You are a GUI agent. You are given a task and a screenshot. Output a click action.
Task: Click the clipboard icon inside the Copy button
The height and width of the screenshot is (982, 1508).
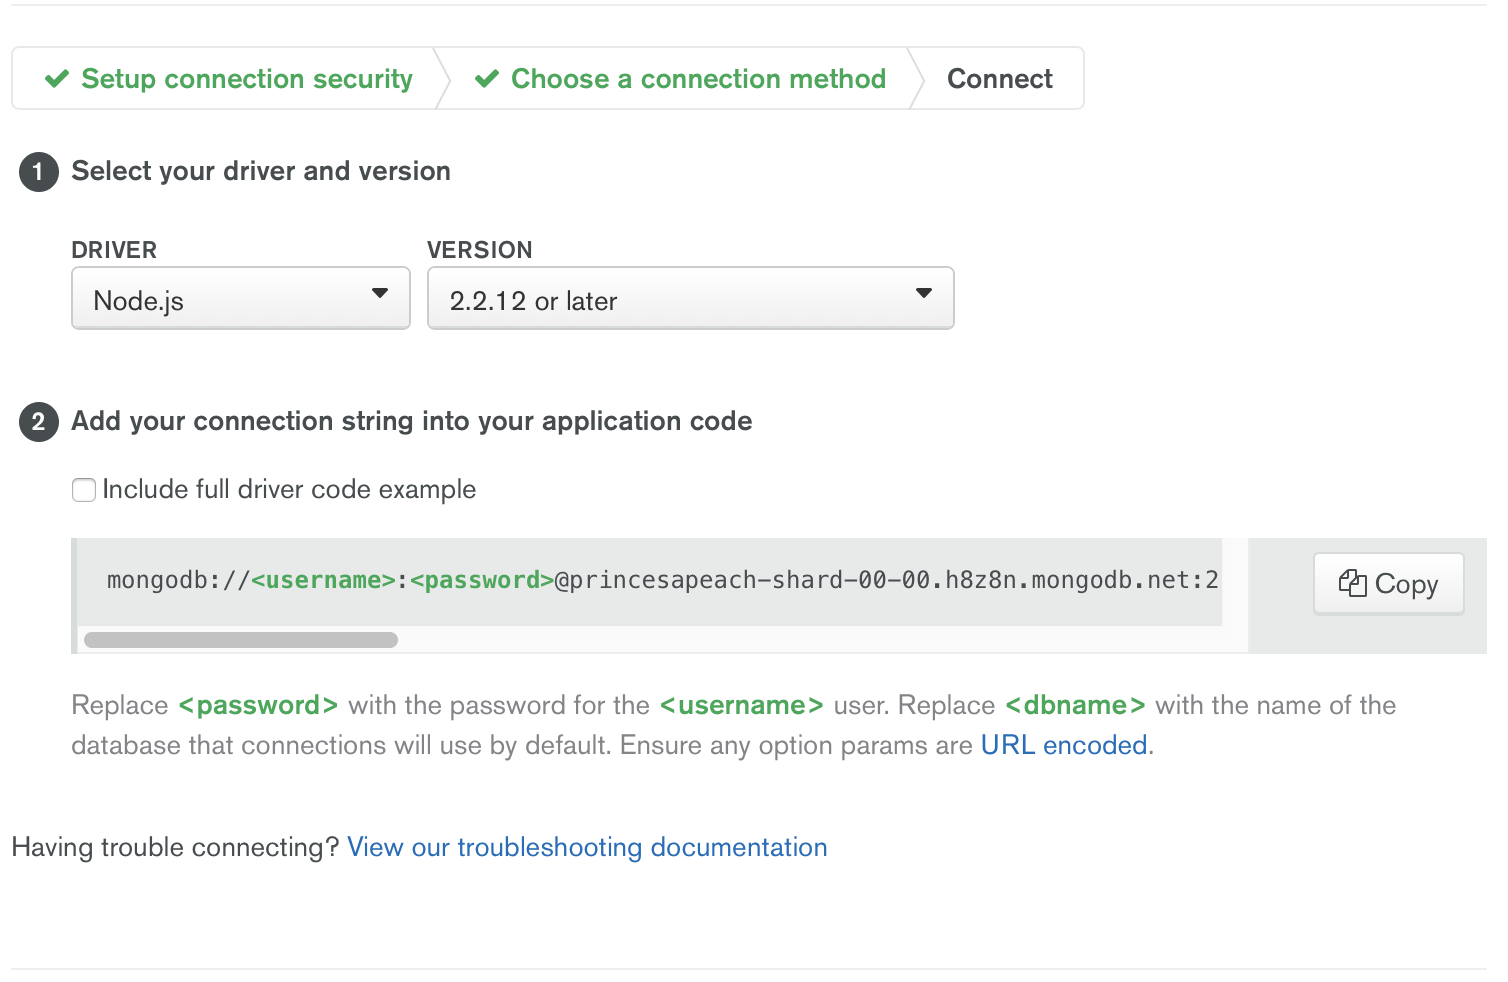[1352, 583]
